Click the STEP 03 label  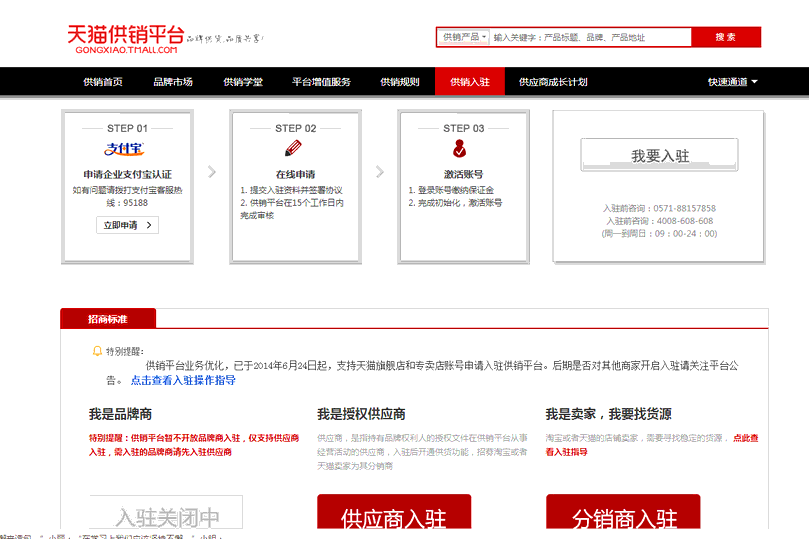click(x=464, y=128)
